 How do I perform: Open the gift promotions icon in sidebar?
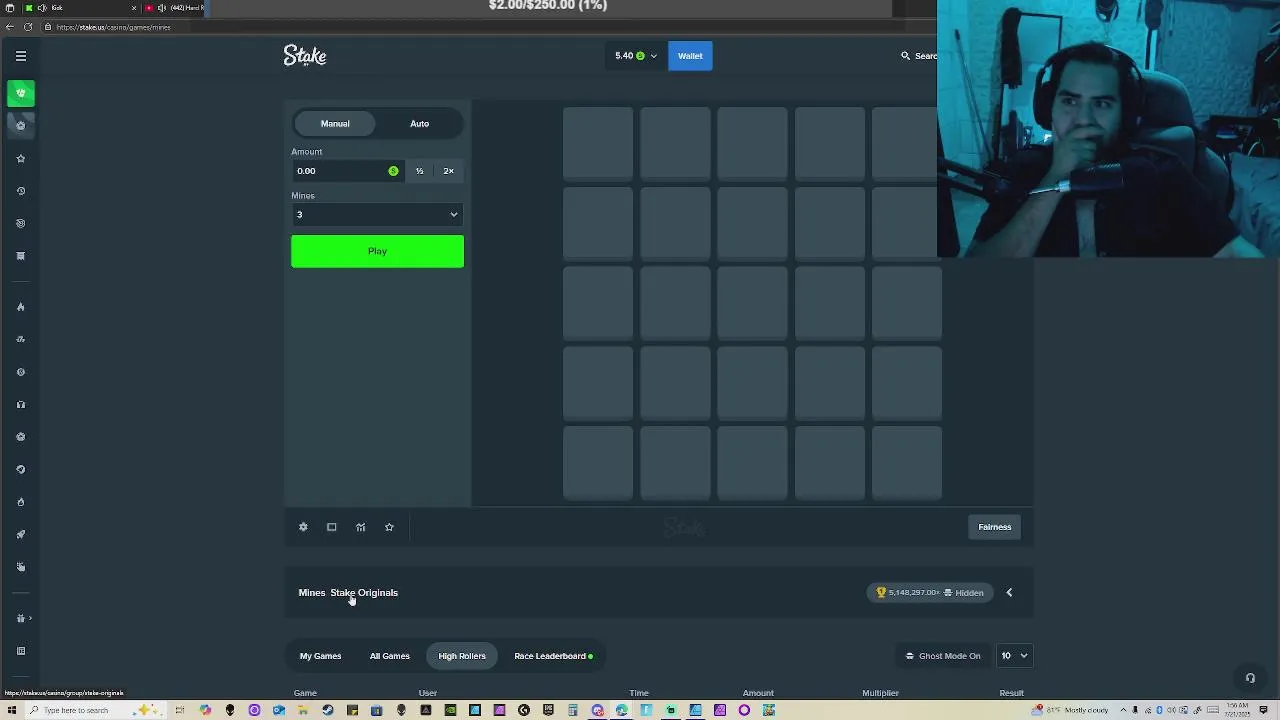[20, 618]
